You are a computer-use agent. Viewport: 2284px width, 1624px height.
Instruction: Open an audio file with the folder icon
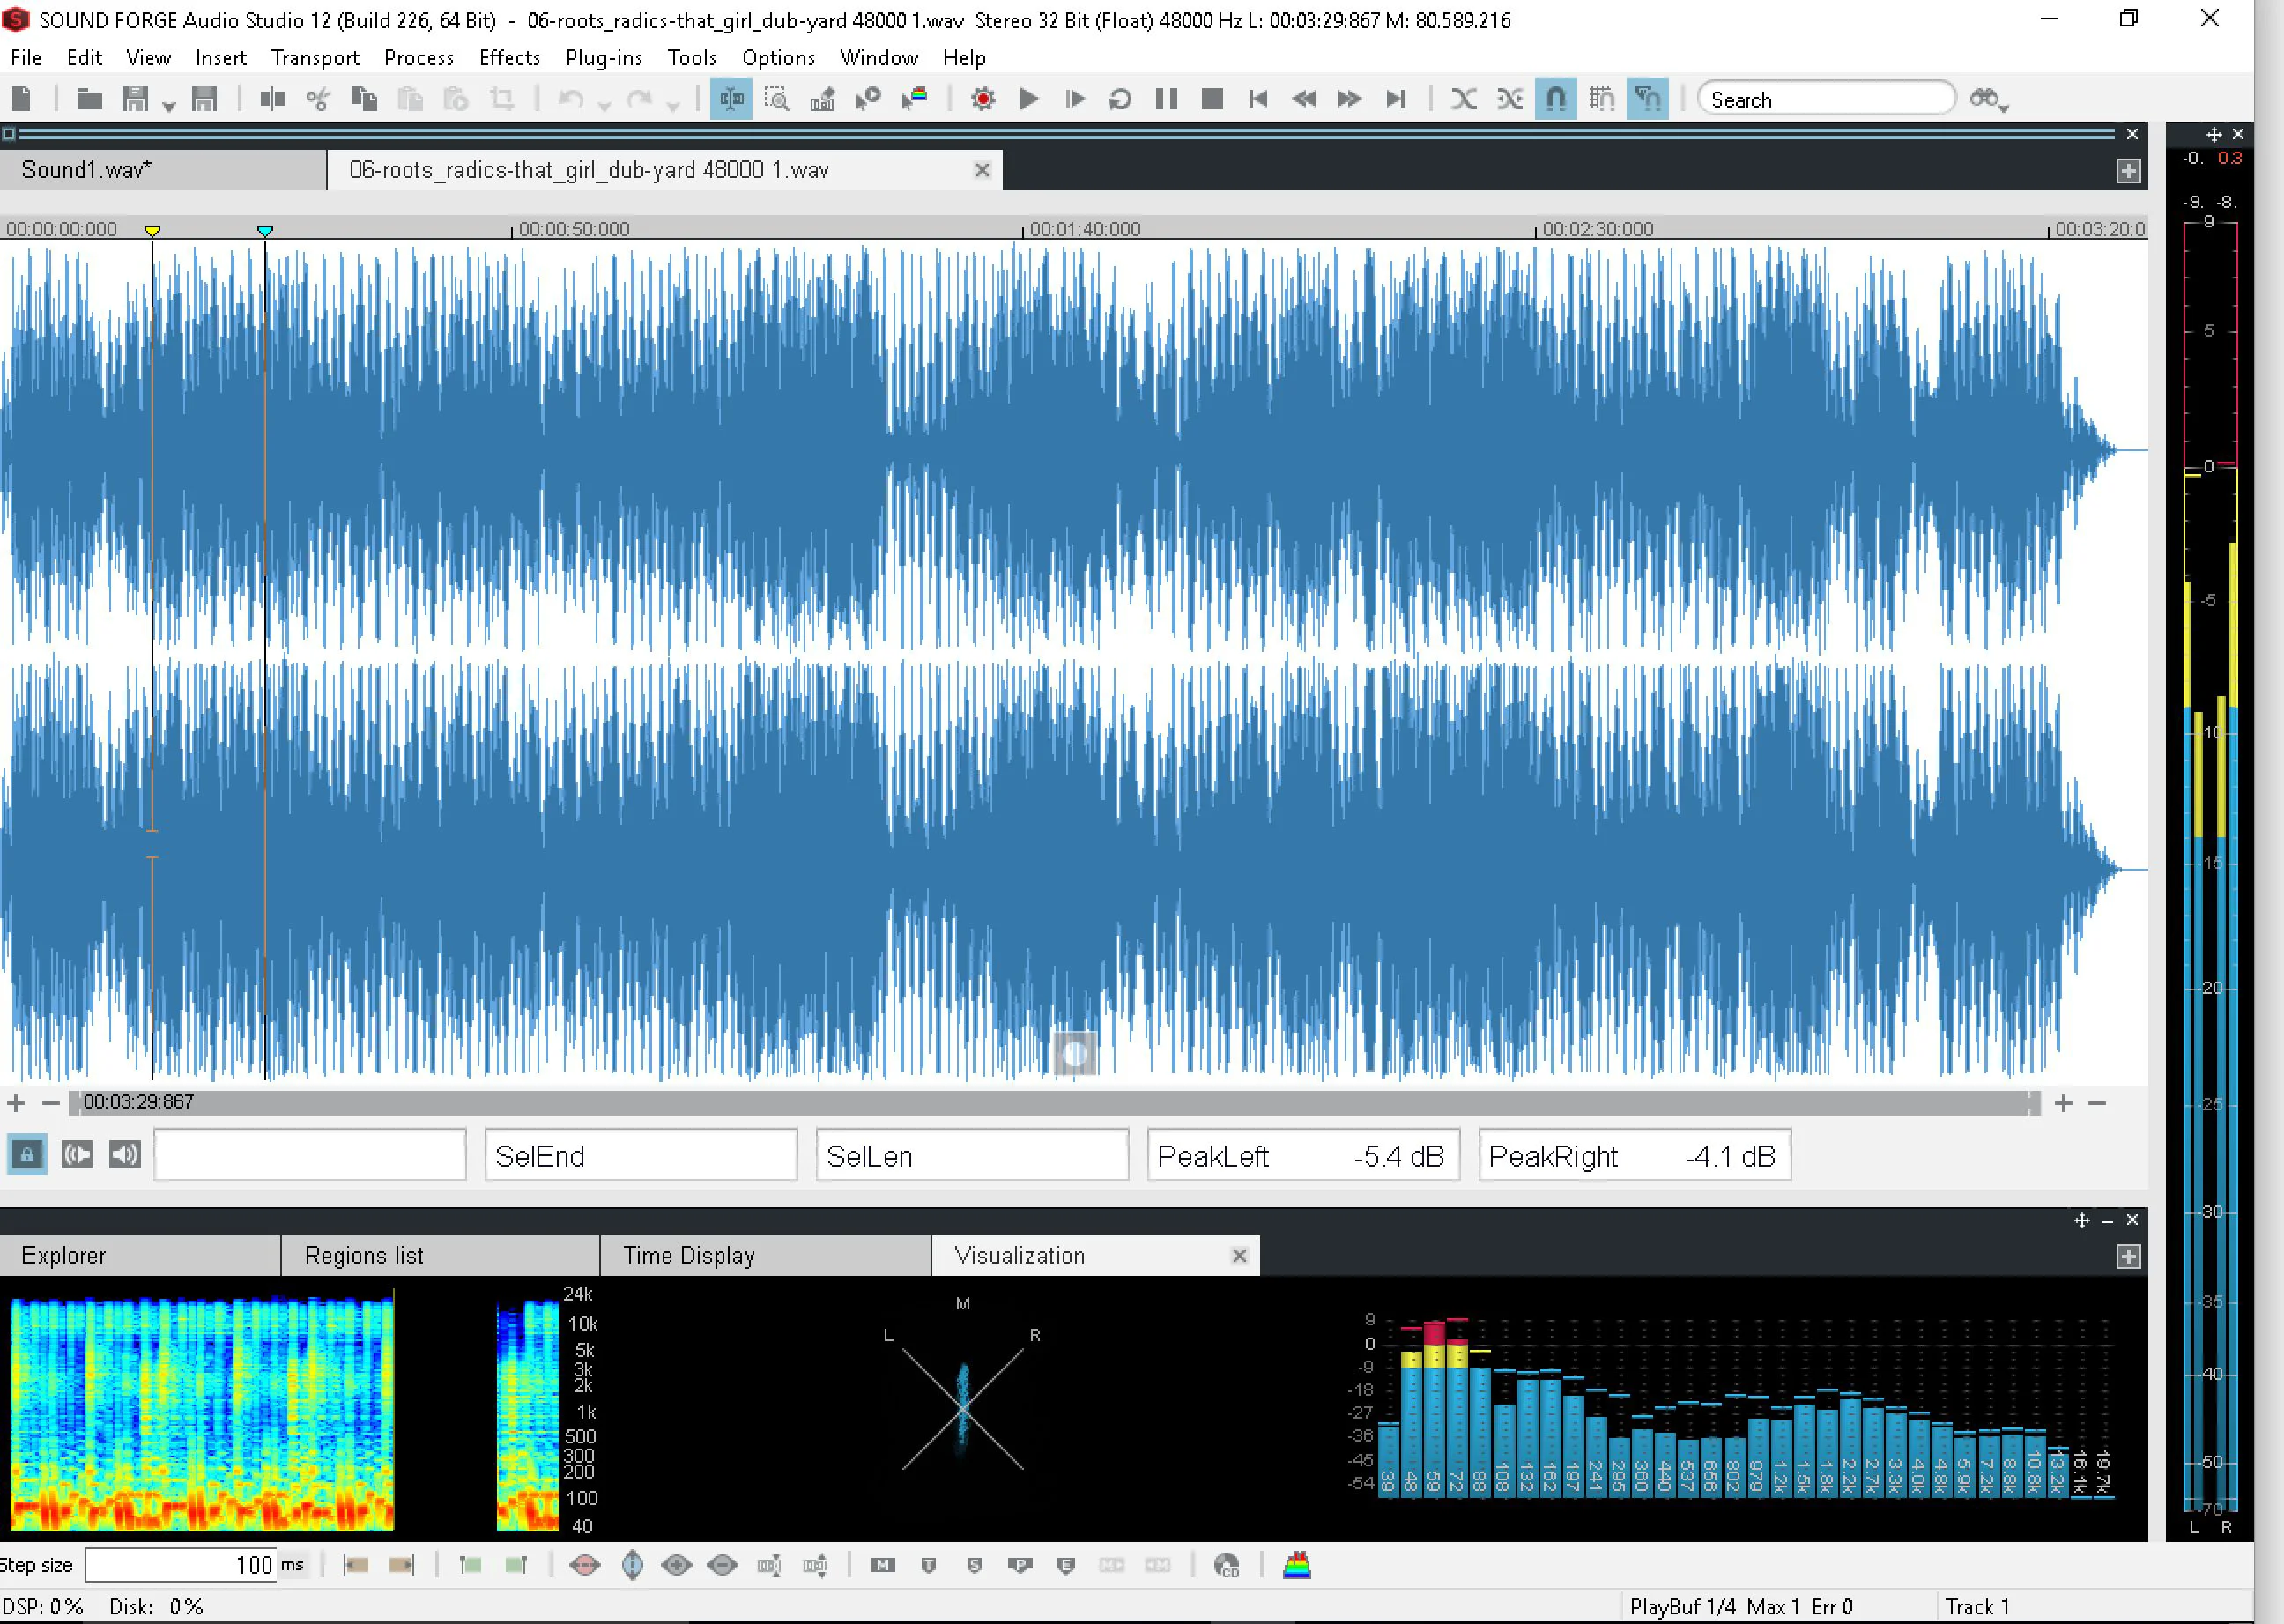90,99
